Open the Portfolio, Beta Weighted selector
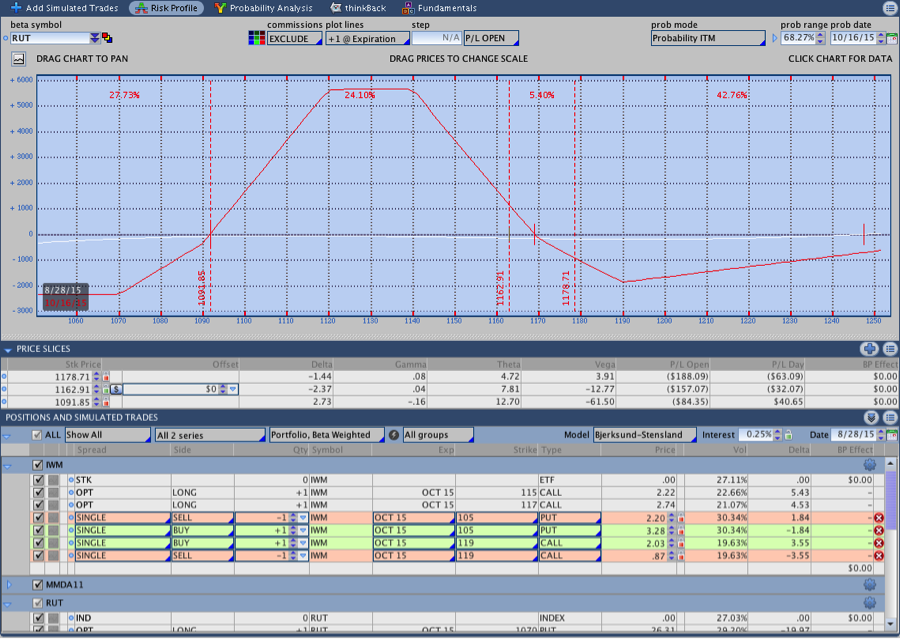This screenshot has width=900, height=639. coord(326,435)
